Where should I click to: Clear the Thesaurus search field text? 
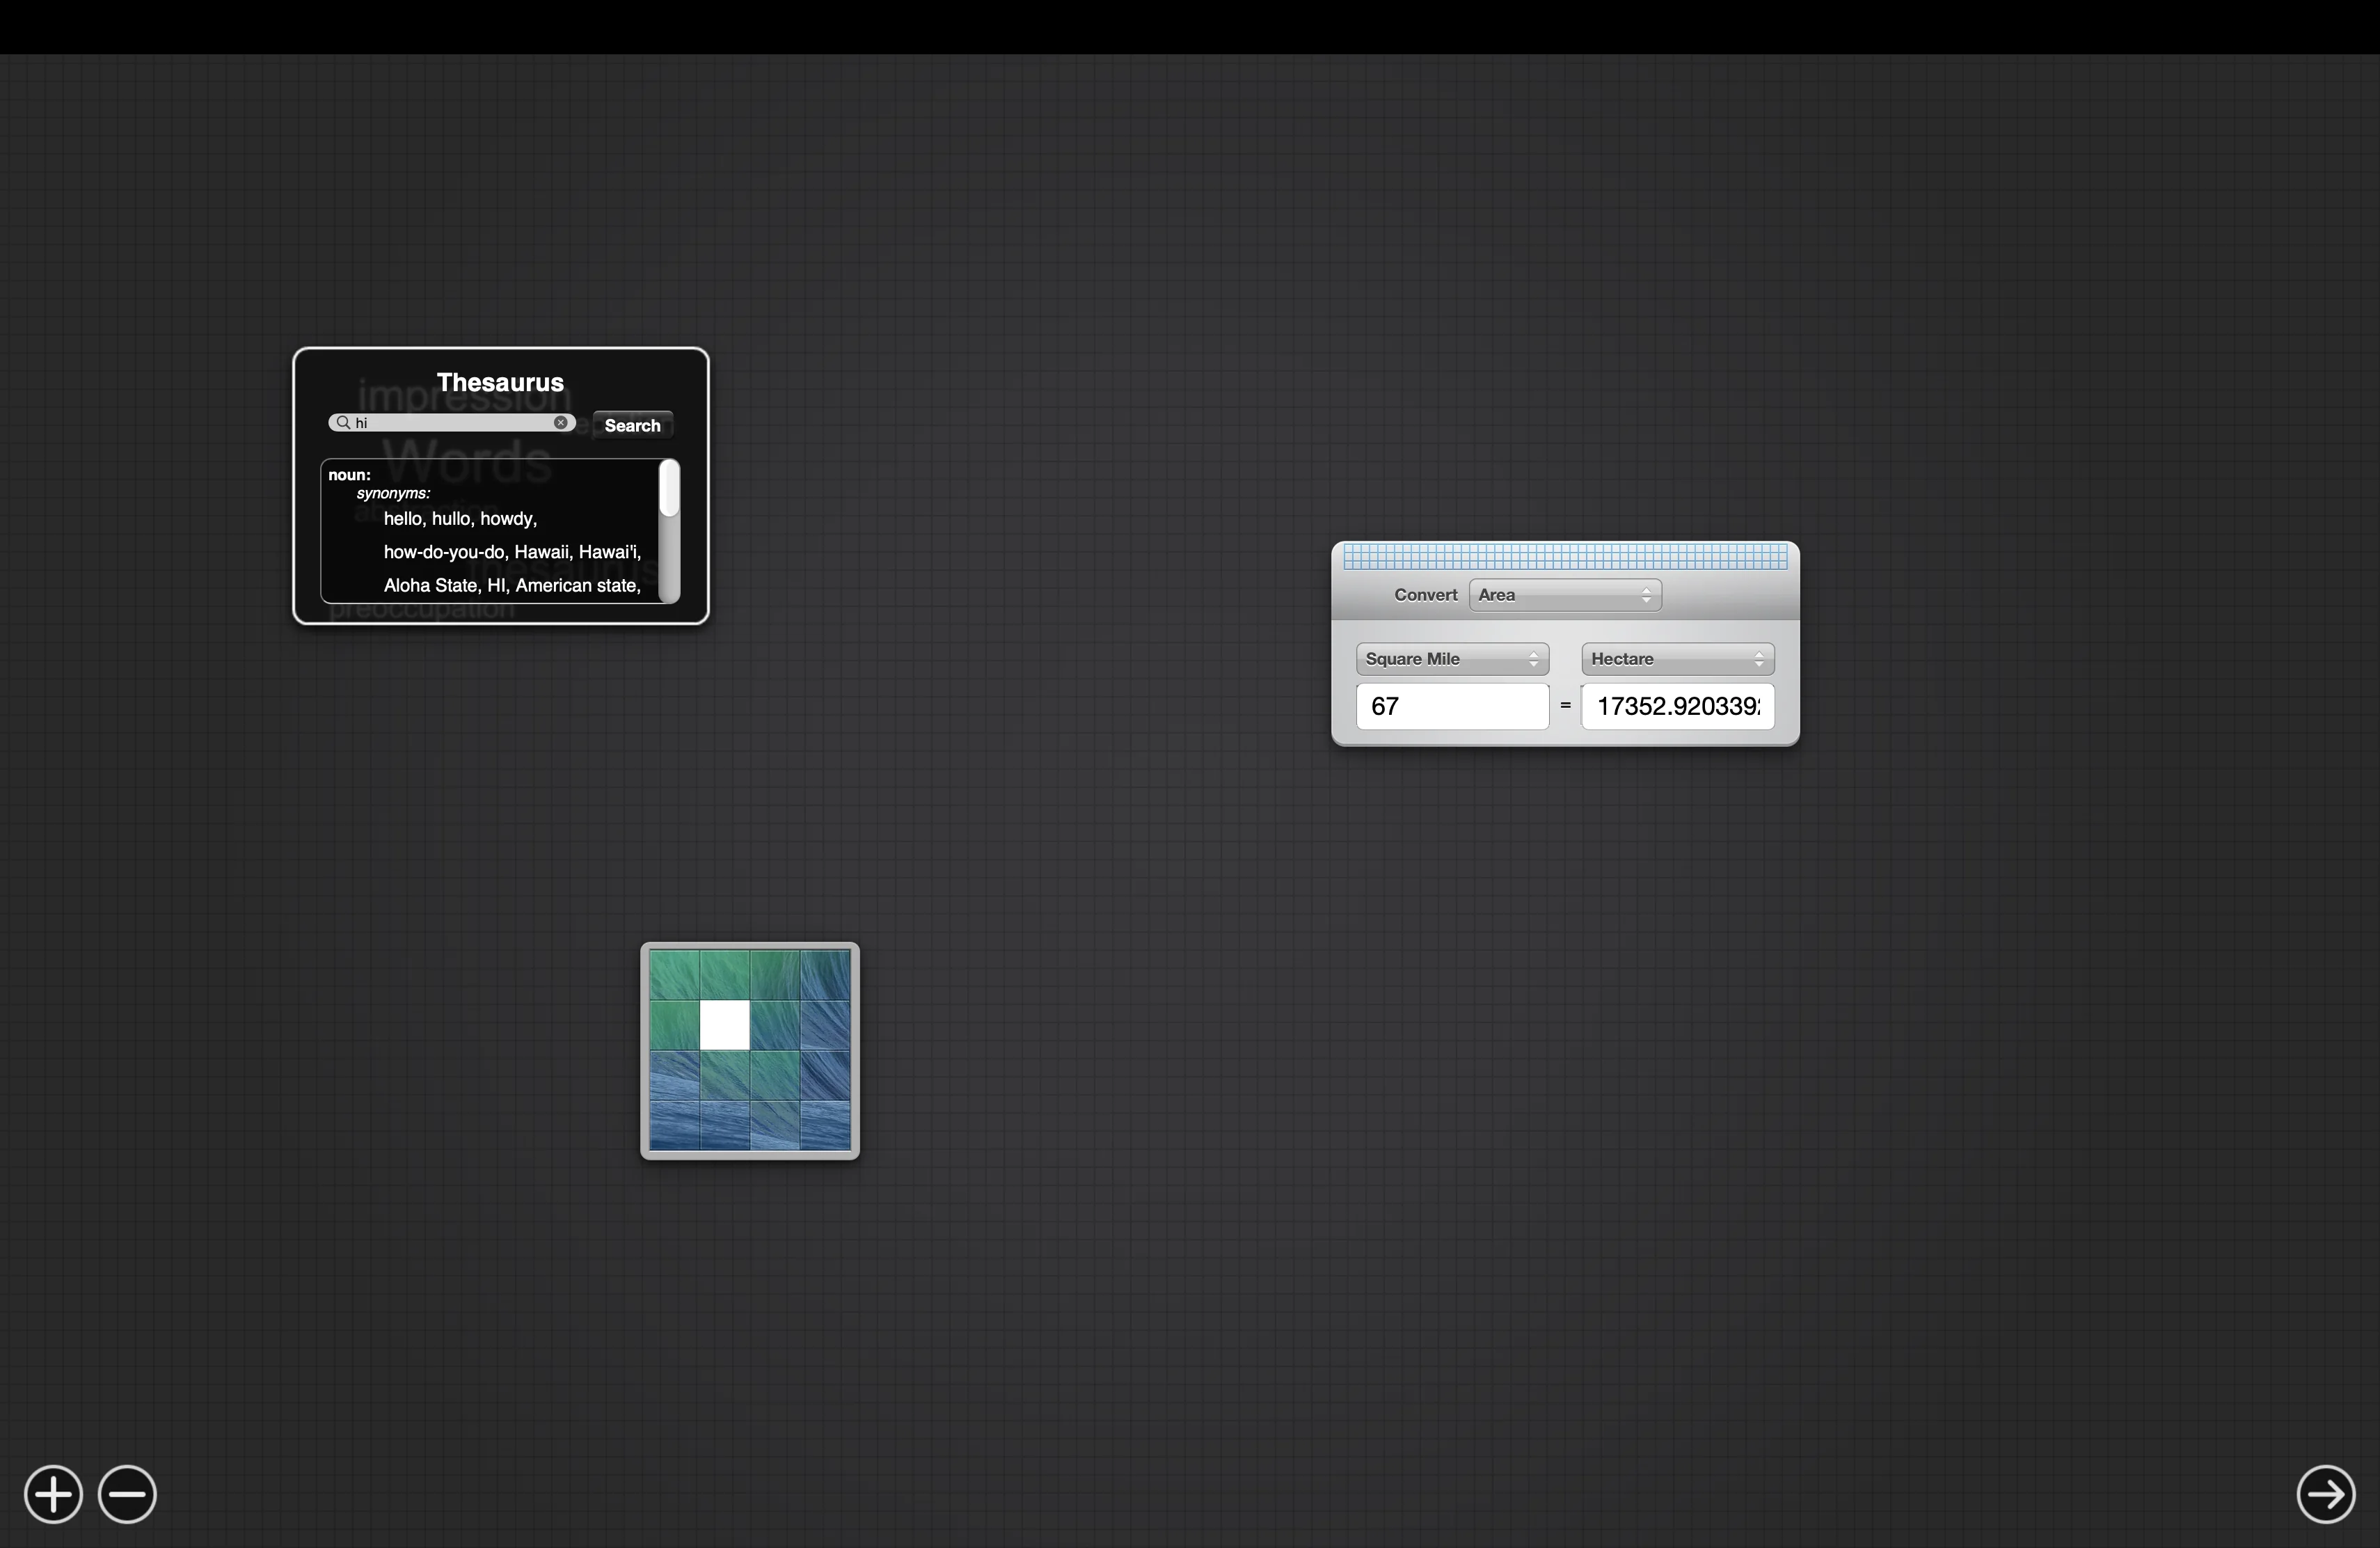pyautogui.click(x=561, y=423)
